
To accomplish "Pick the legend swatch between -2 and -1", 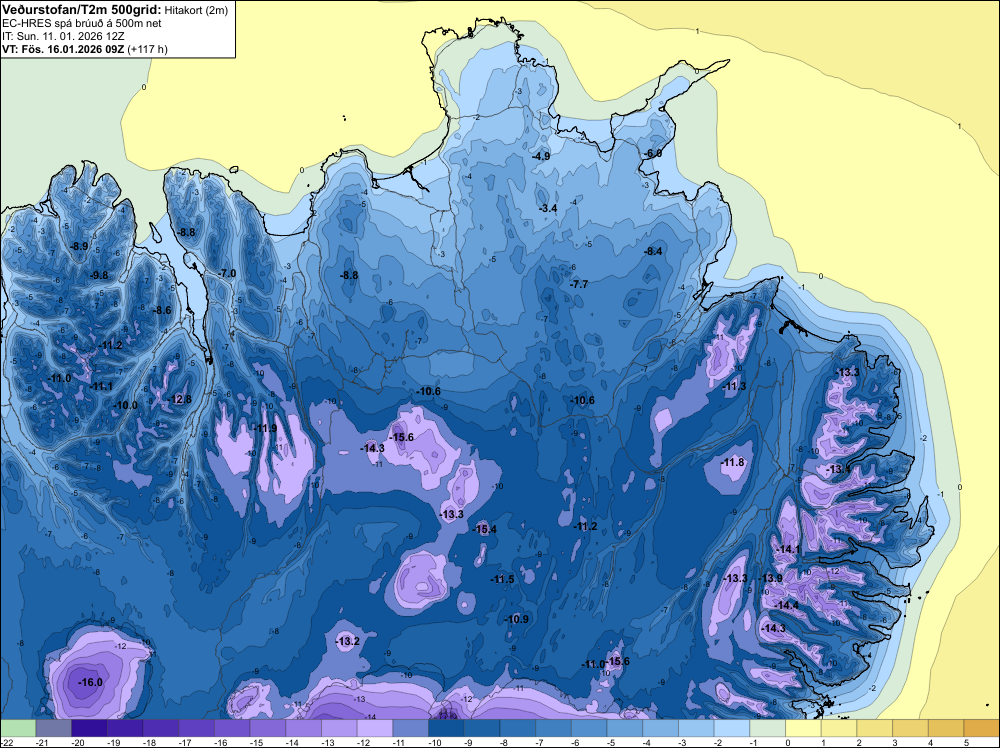I will point(732,728).
